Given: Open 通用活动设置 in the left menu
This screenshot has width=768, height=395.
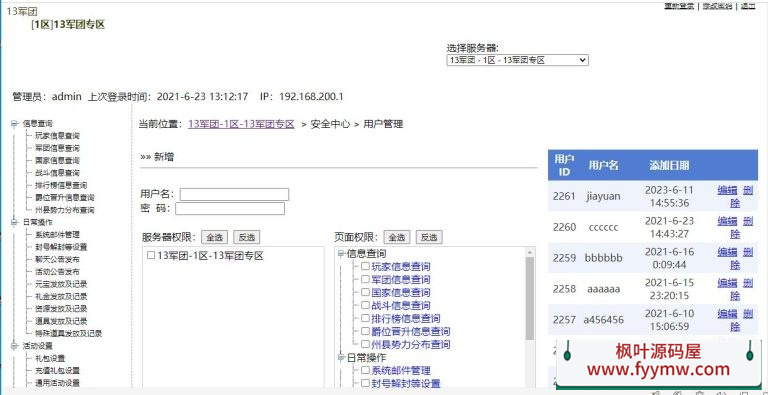Looking at the screenshot, I should coord(57,383).
